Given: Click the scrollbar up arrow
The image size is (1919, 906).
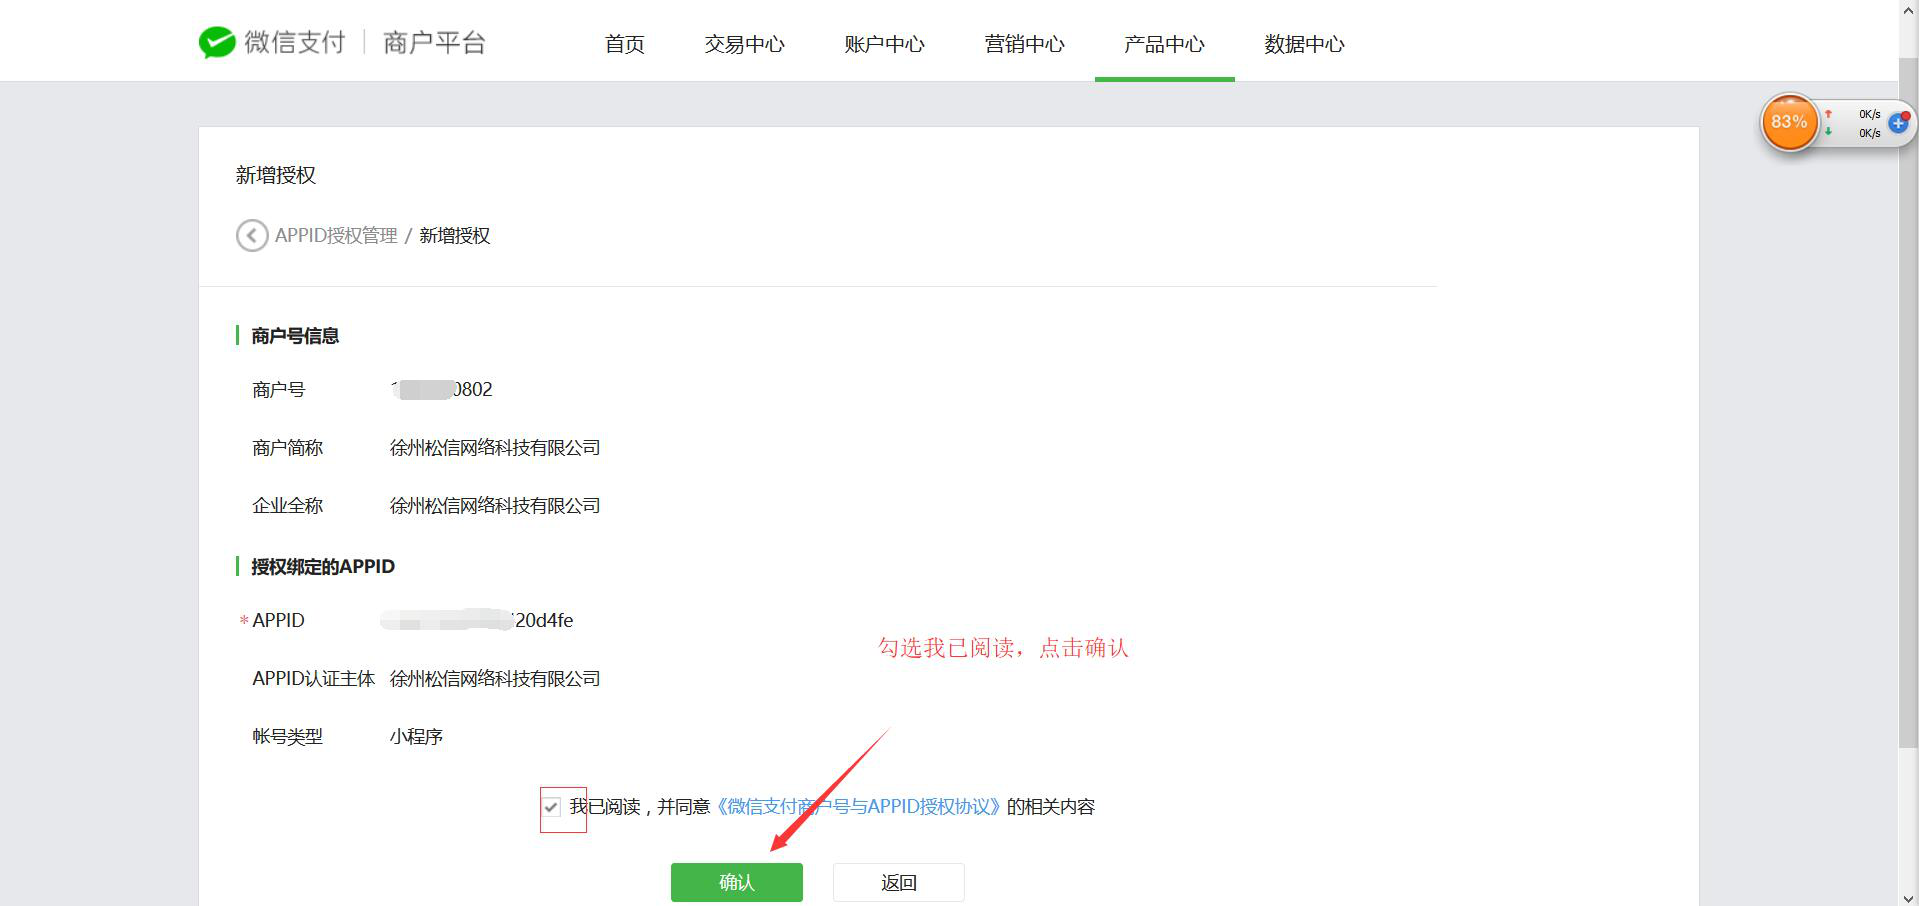Looking at the screenshot, I should click(1908, 8).
